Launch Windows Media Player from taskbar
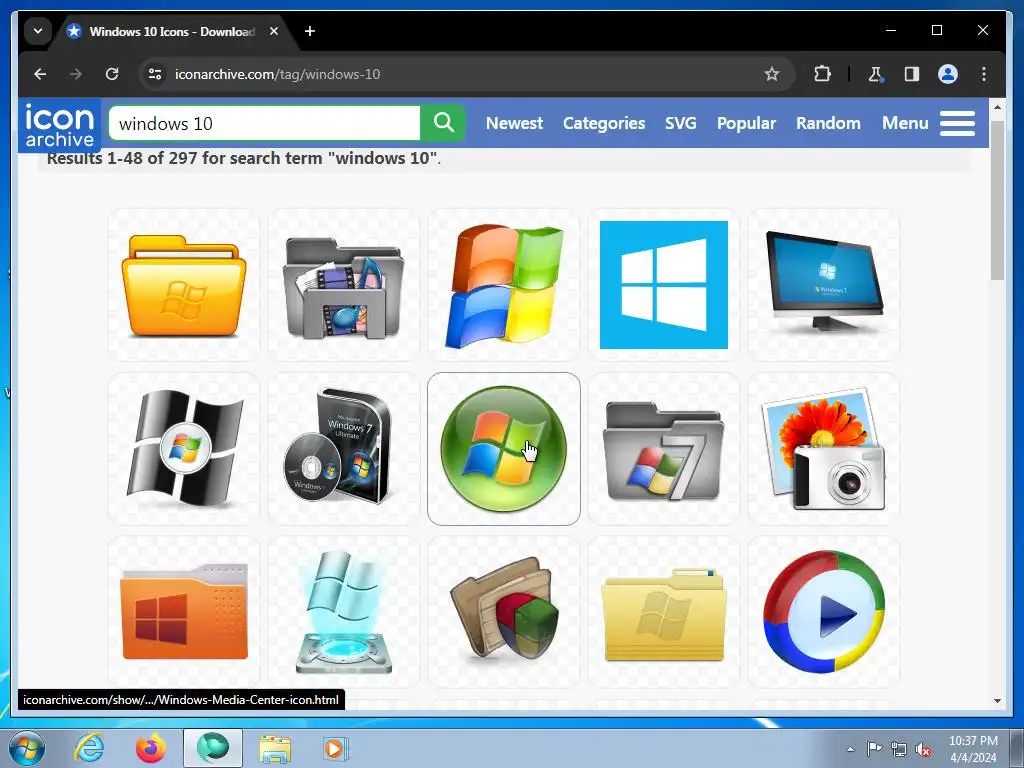 pyautogui.click(x=336, y=748)
